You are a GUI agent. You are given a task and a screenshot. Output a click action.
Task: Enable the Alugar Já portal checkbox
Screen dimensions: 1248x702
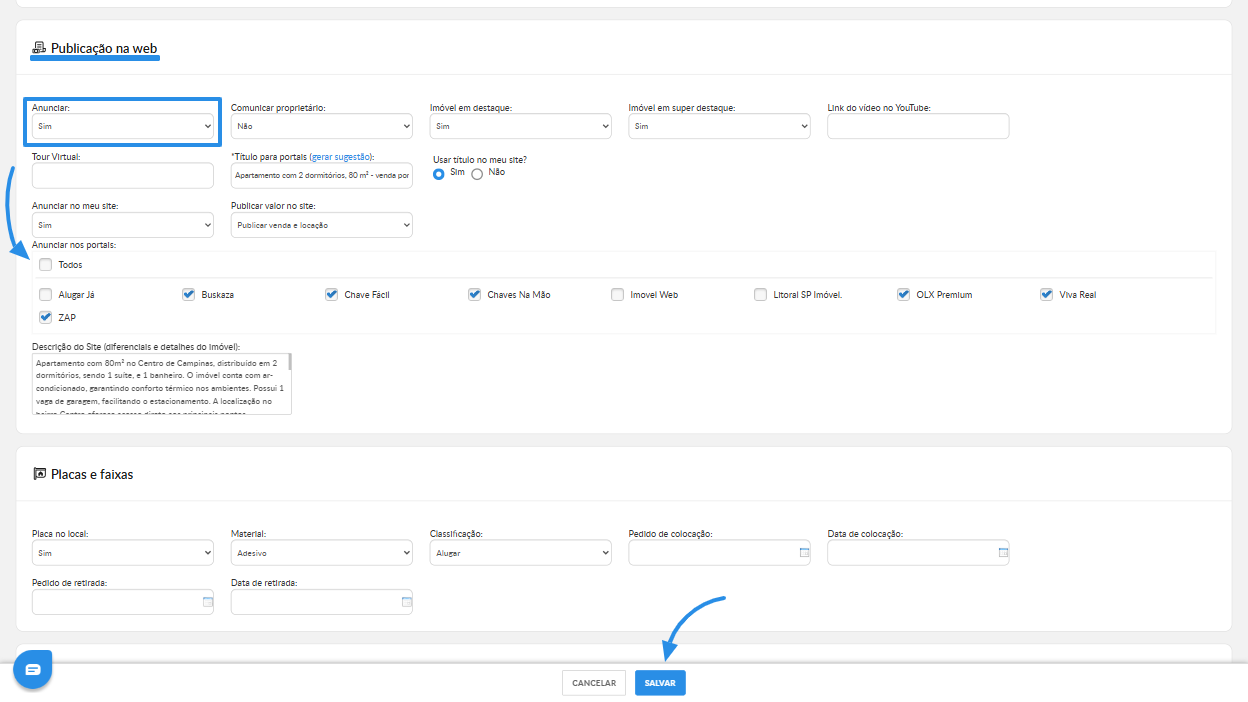[46, 295]
